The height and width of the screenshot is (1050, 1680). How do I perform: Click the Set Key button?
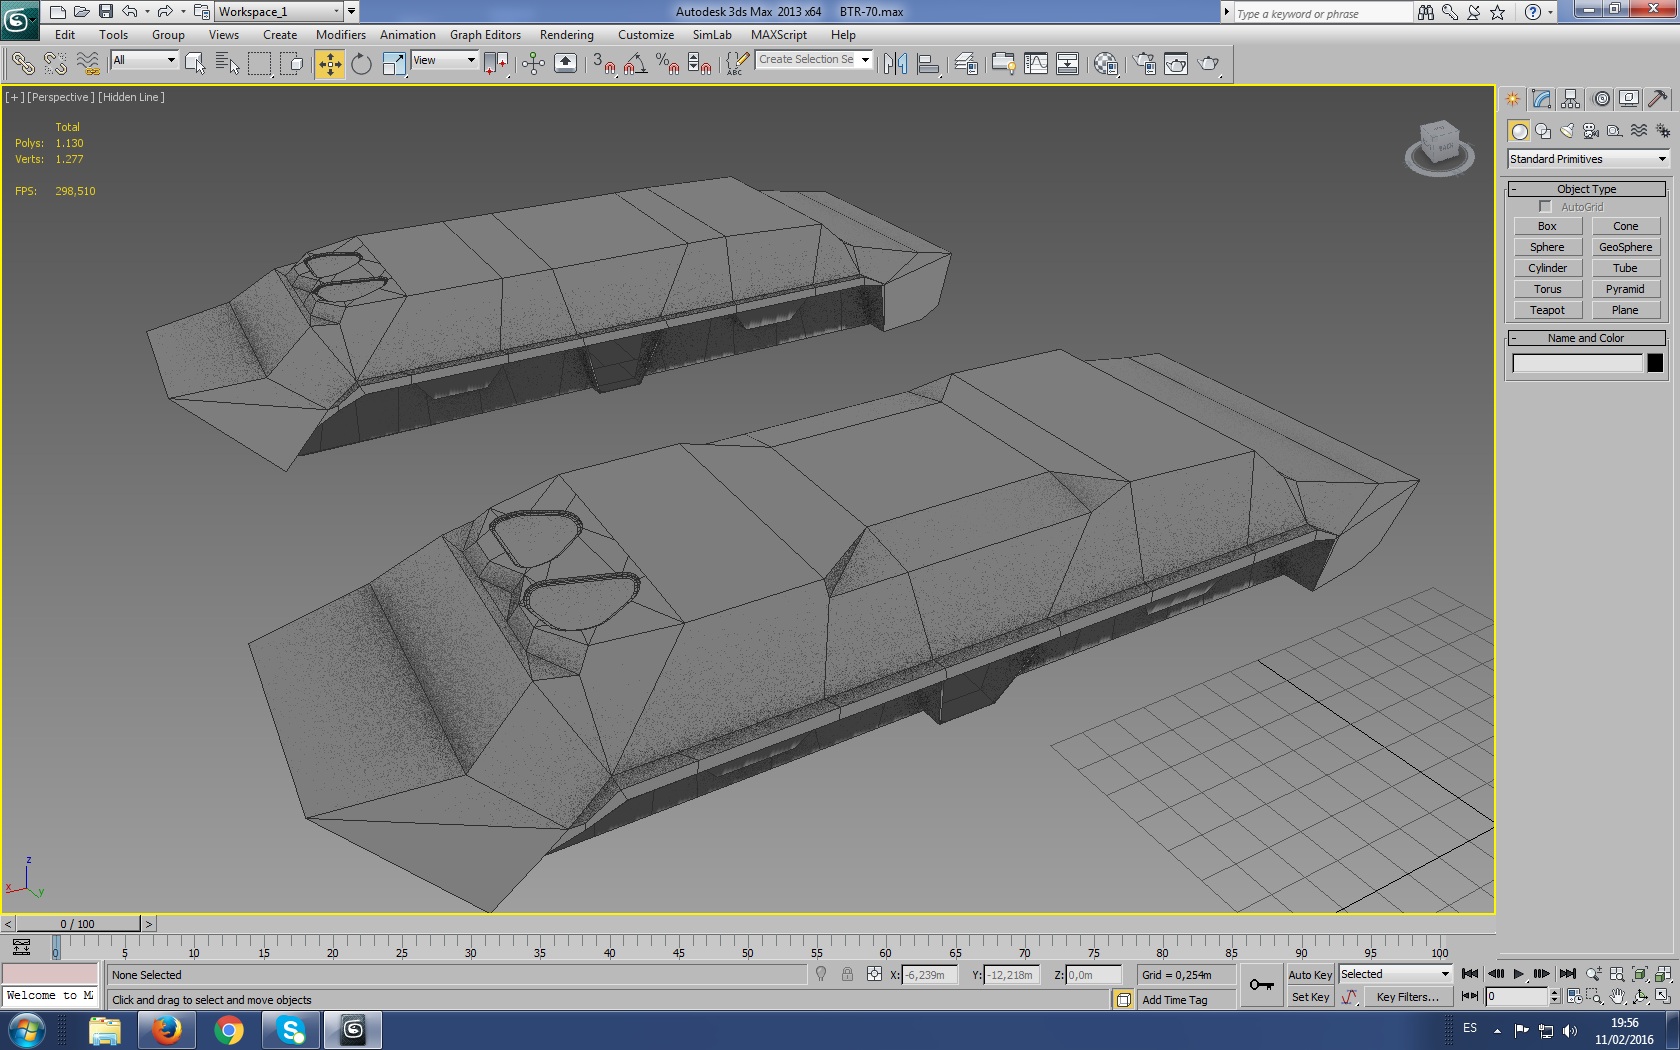(x=1310, y=997)
